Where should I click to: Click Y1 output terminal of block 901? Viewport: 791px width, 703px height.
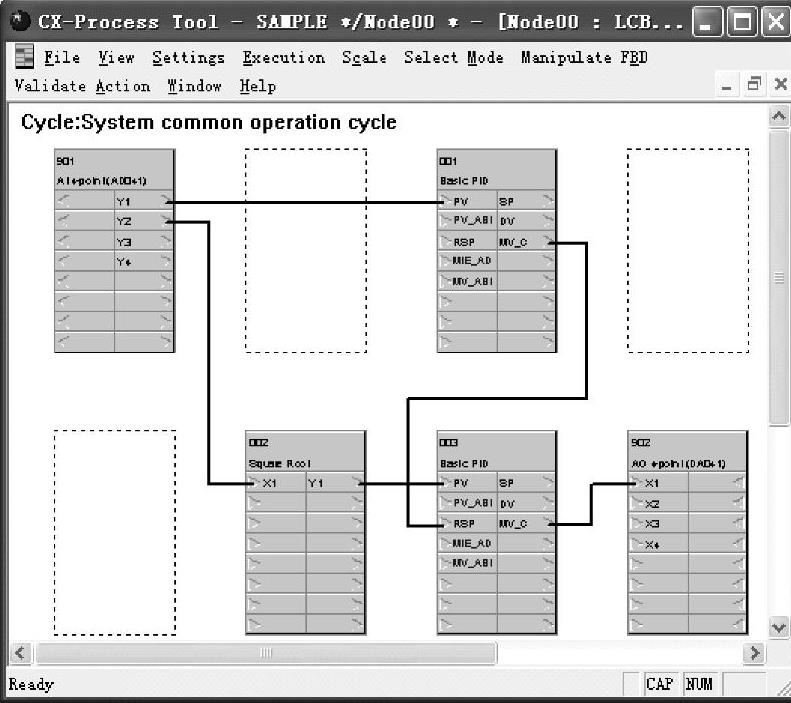coord(144,201)
